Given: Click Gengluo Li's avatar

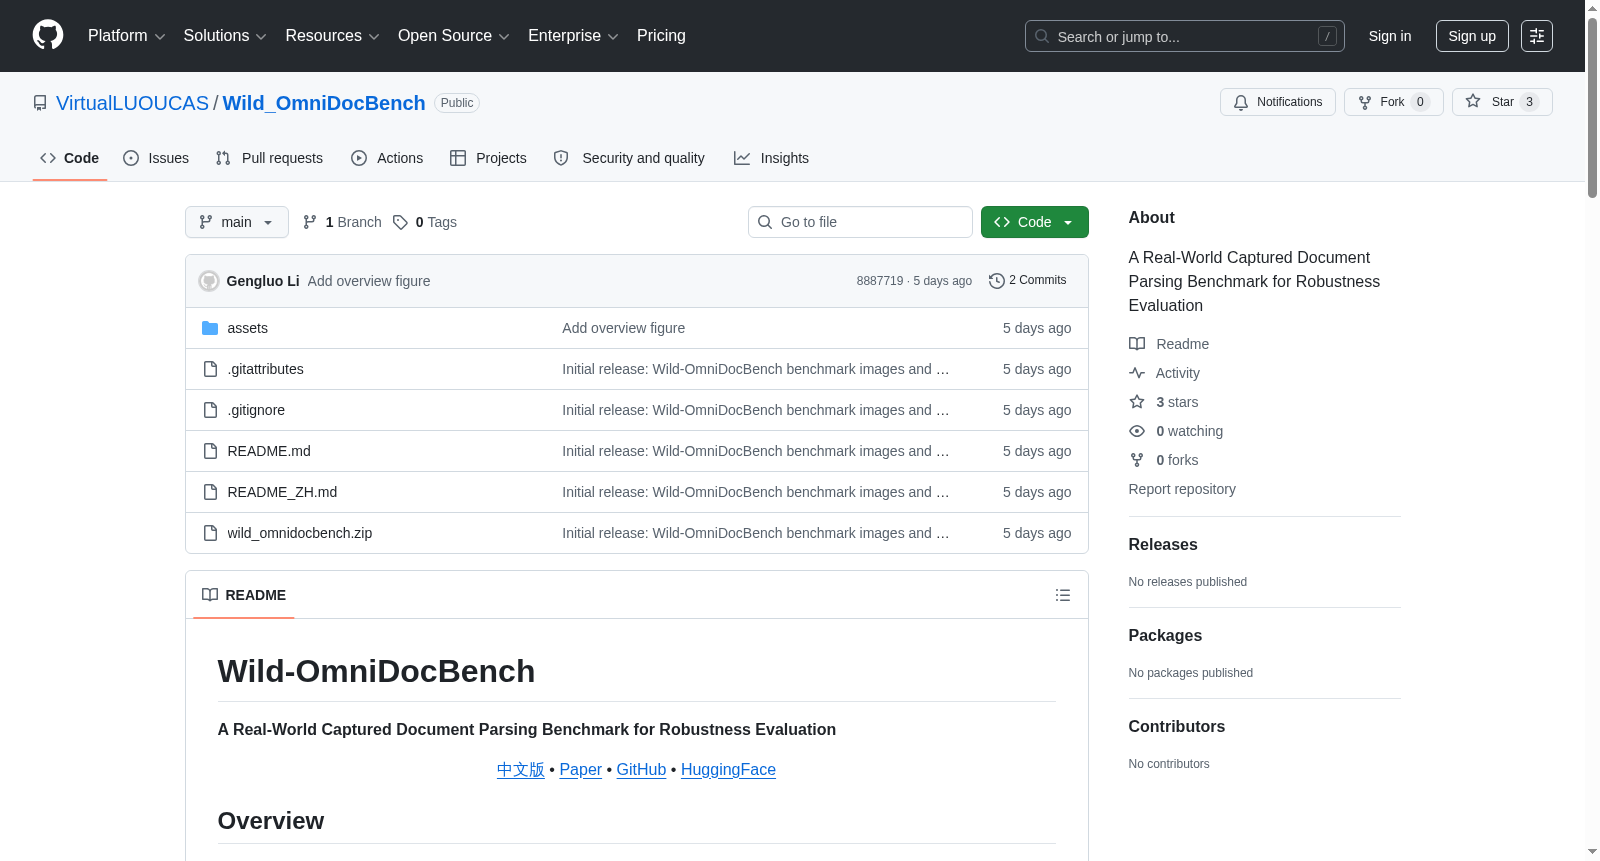Looking at the screenshot, I should [x=209, y=281].
